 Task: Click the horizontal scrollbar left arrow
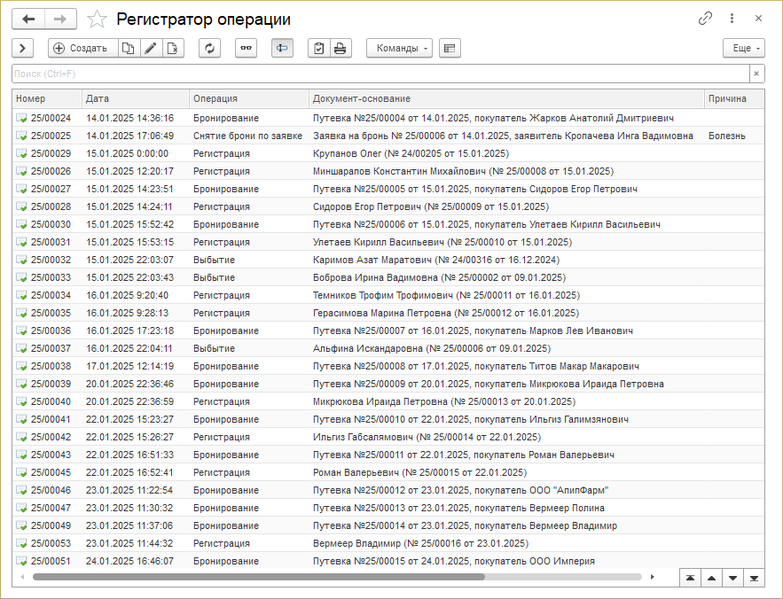pos(22,577)
